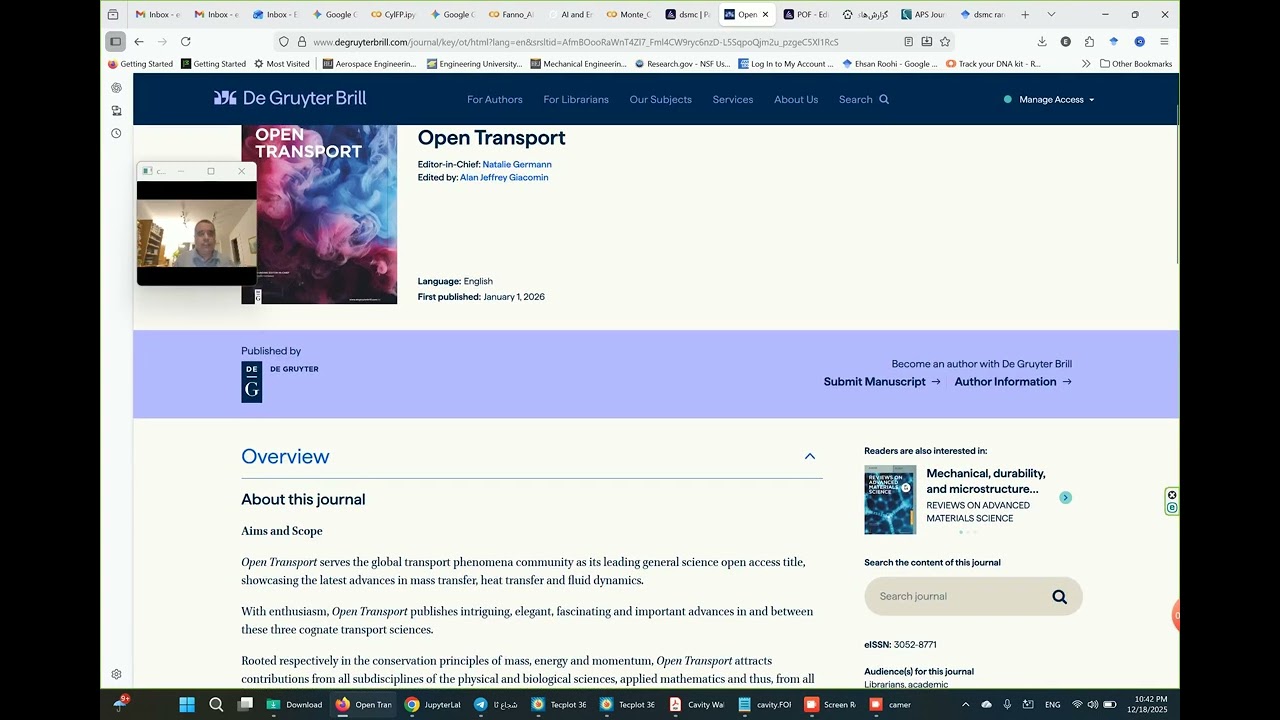Open the Aerospace Engineering bookmark
The image size is (1280, 720).
[370, 64]
